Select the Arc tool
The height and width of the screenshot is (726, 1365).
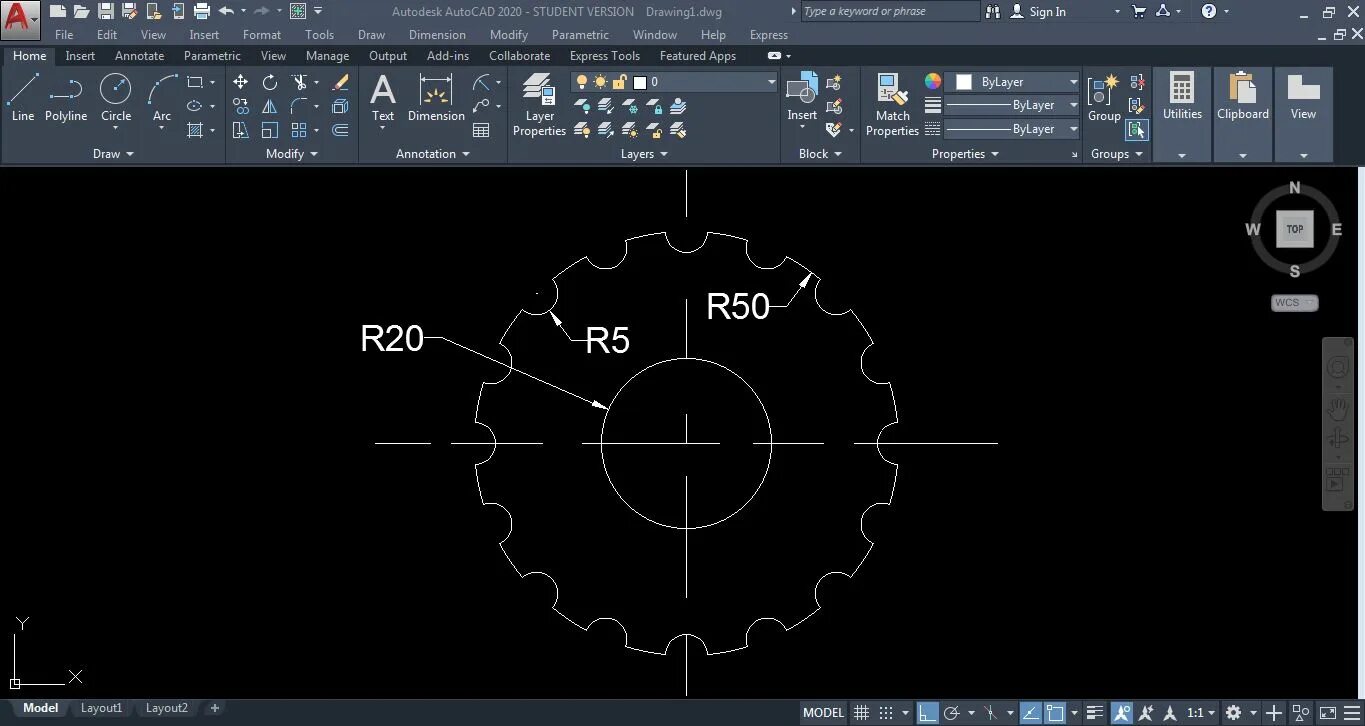click(160, 97)
